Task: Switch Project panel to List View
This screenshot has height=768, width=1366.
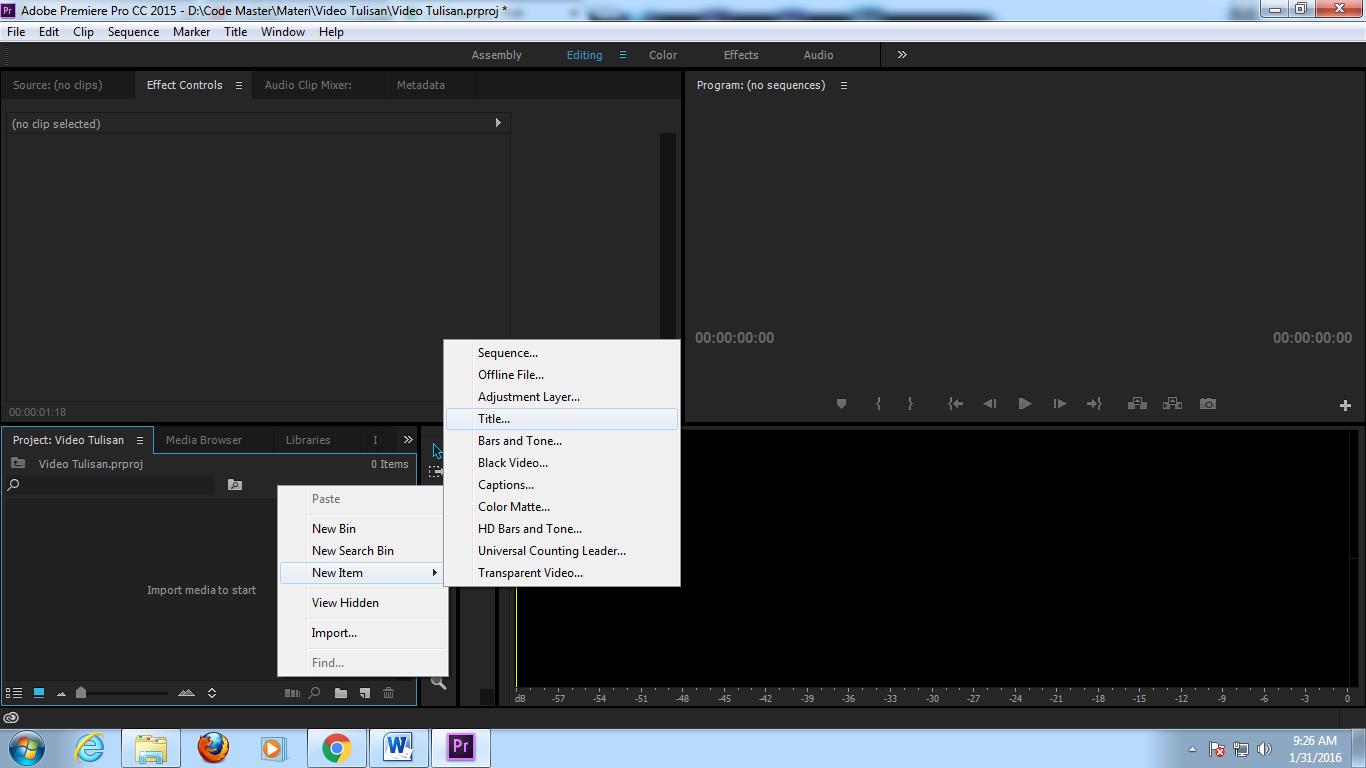Action: (14, 693)
